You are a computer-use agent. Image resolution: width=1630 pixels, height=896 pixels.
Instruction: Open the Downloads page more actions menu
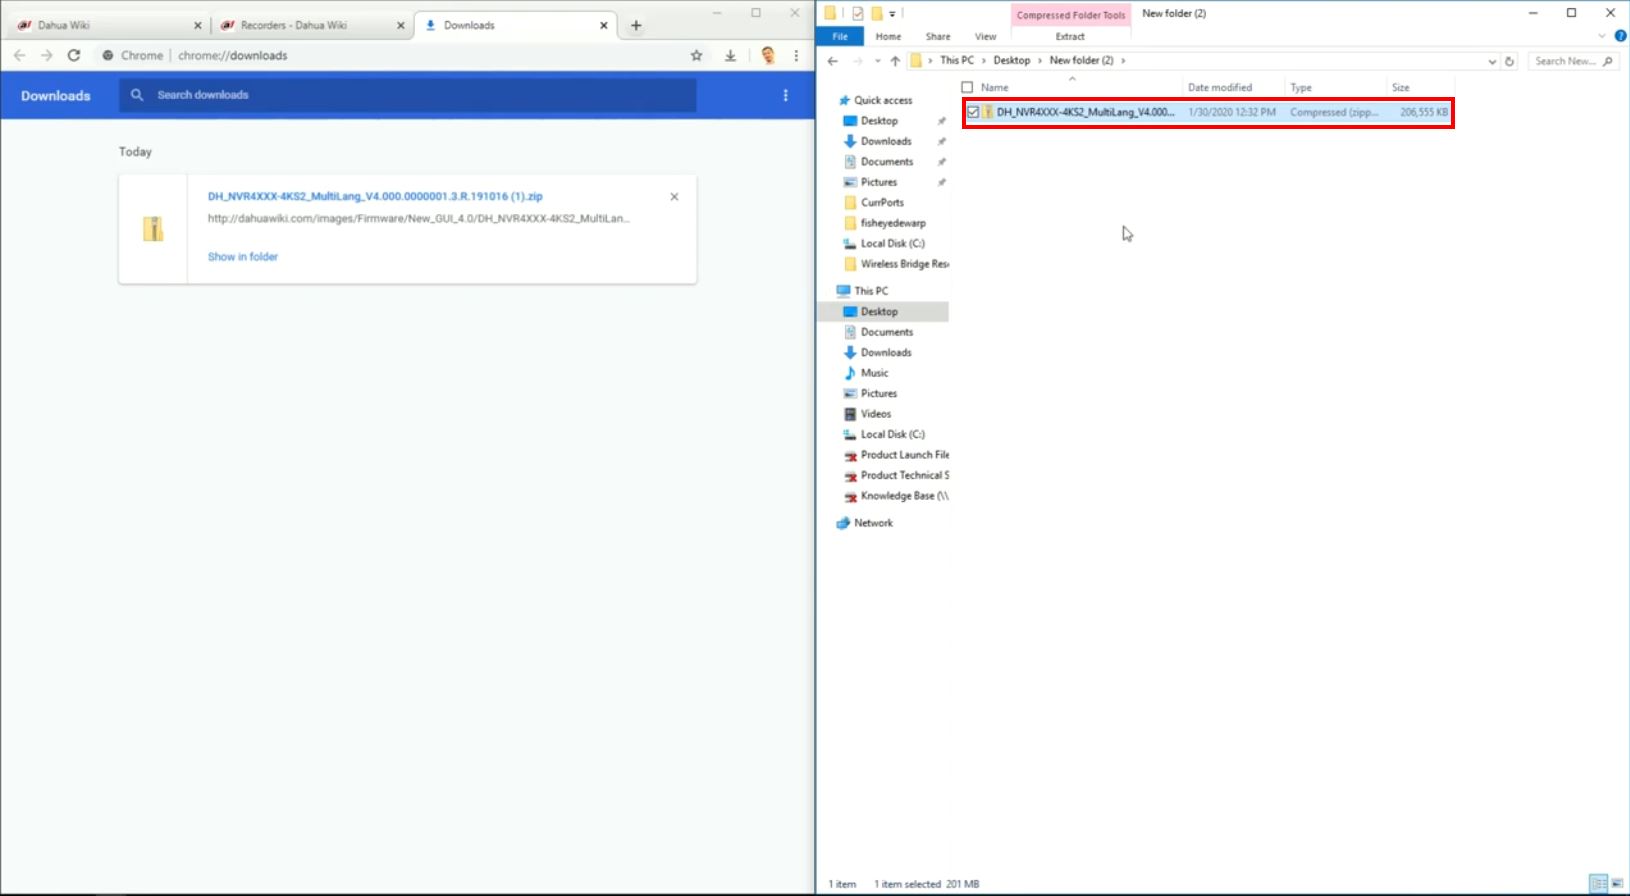pyautogui.click(x=785, y=95)
